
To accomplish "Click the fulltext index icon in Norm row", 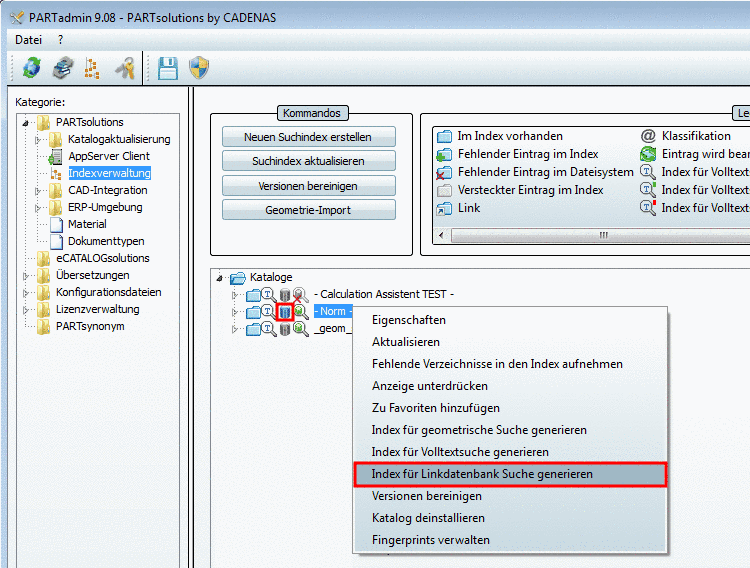I will click(269, 312).
